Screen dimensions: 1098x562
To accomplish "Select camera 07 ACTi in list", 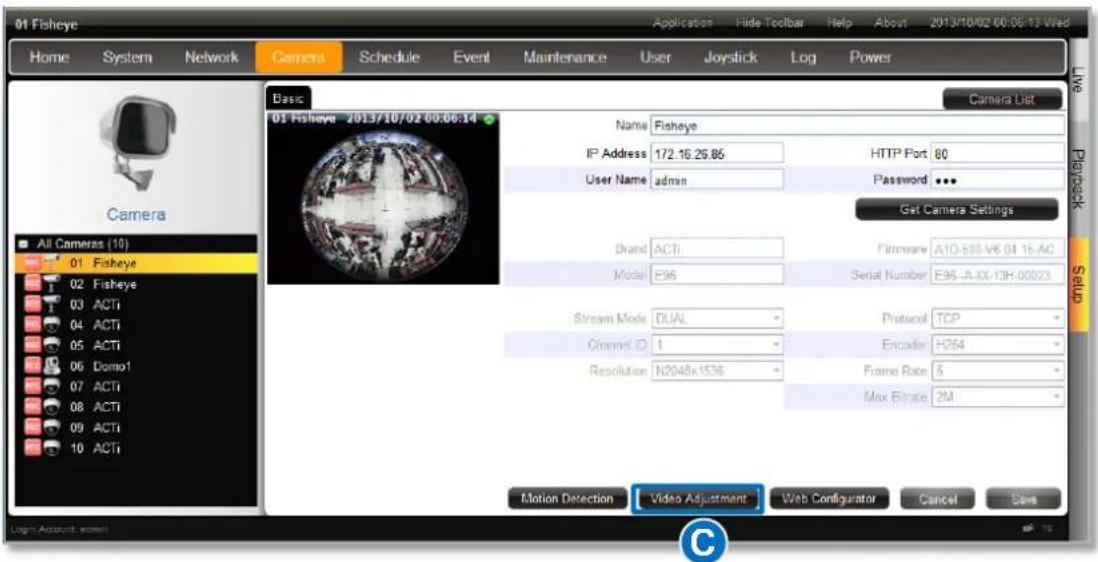I will coord(137,386).
